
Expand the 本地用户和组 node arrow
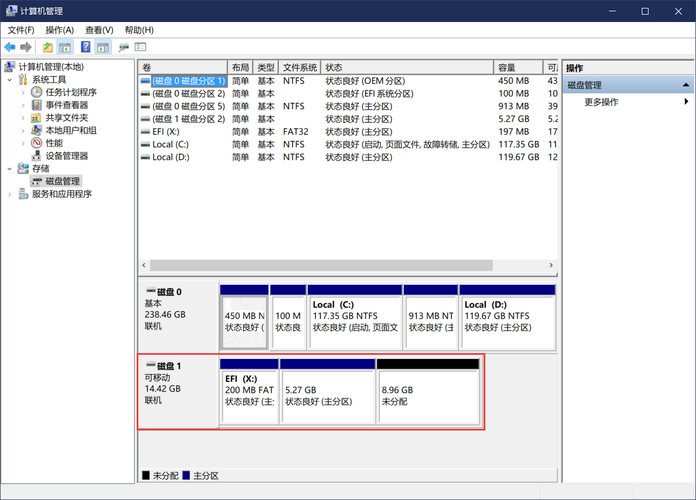tap(23, 131)
